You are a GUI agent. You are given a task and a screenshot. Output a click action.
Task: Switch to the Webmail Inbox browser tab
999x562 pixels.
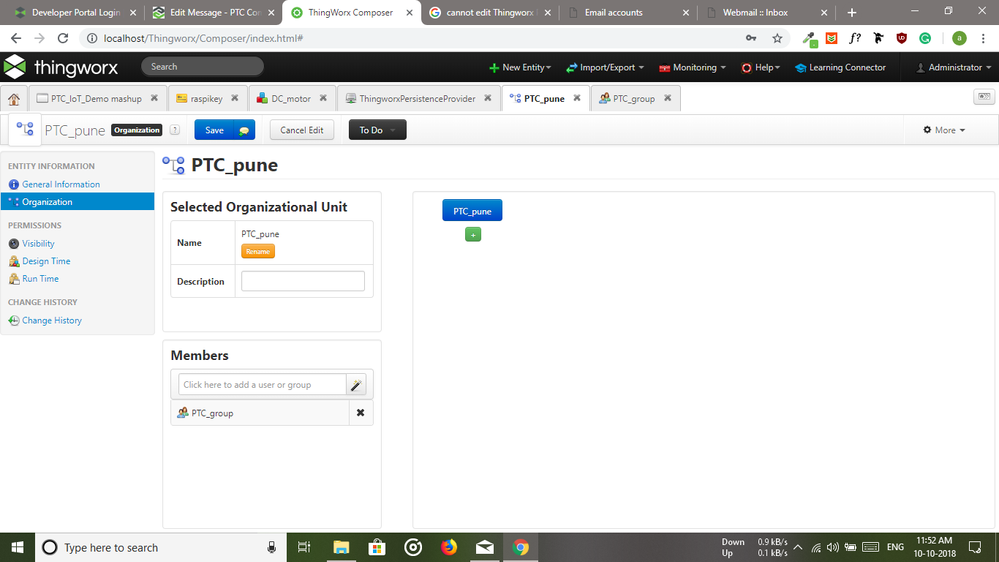pos(755,13)
